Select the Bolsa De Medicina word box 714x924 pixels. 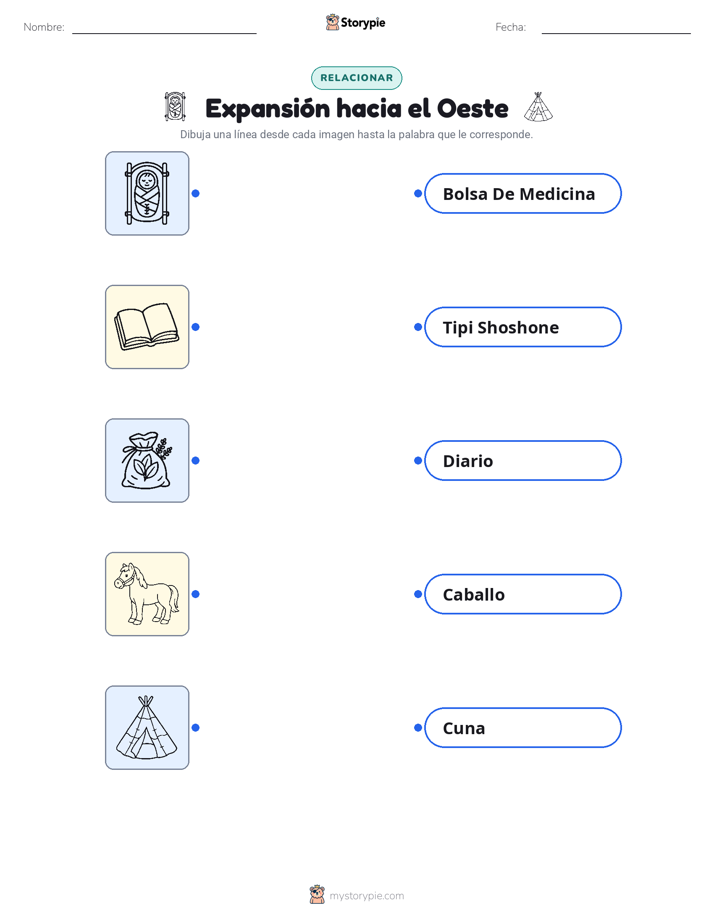(523, 193)
